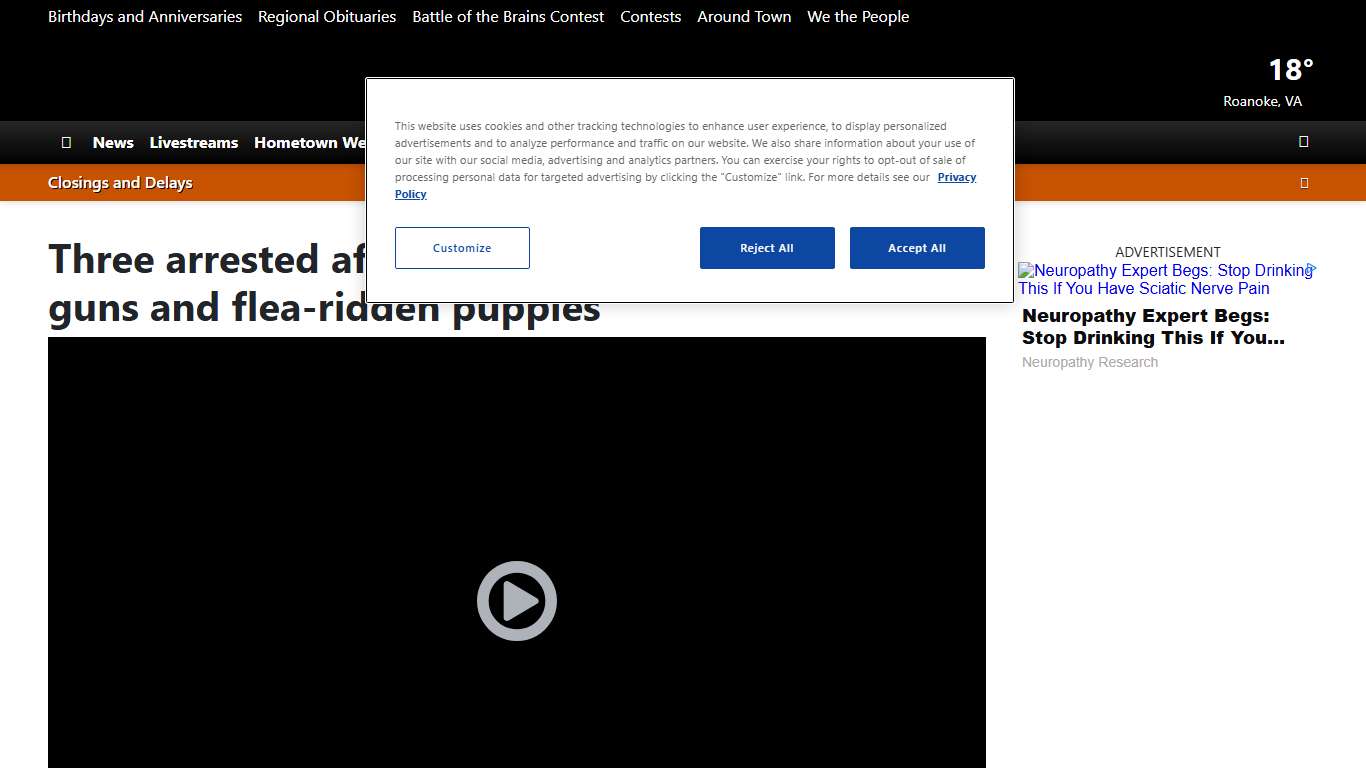This screenshot has height=768, width=1366.
Task: Reject all cookies
Action: click(x=766, y=248)
